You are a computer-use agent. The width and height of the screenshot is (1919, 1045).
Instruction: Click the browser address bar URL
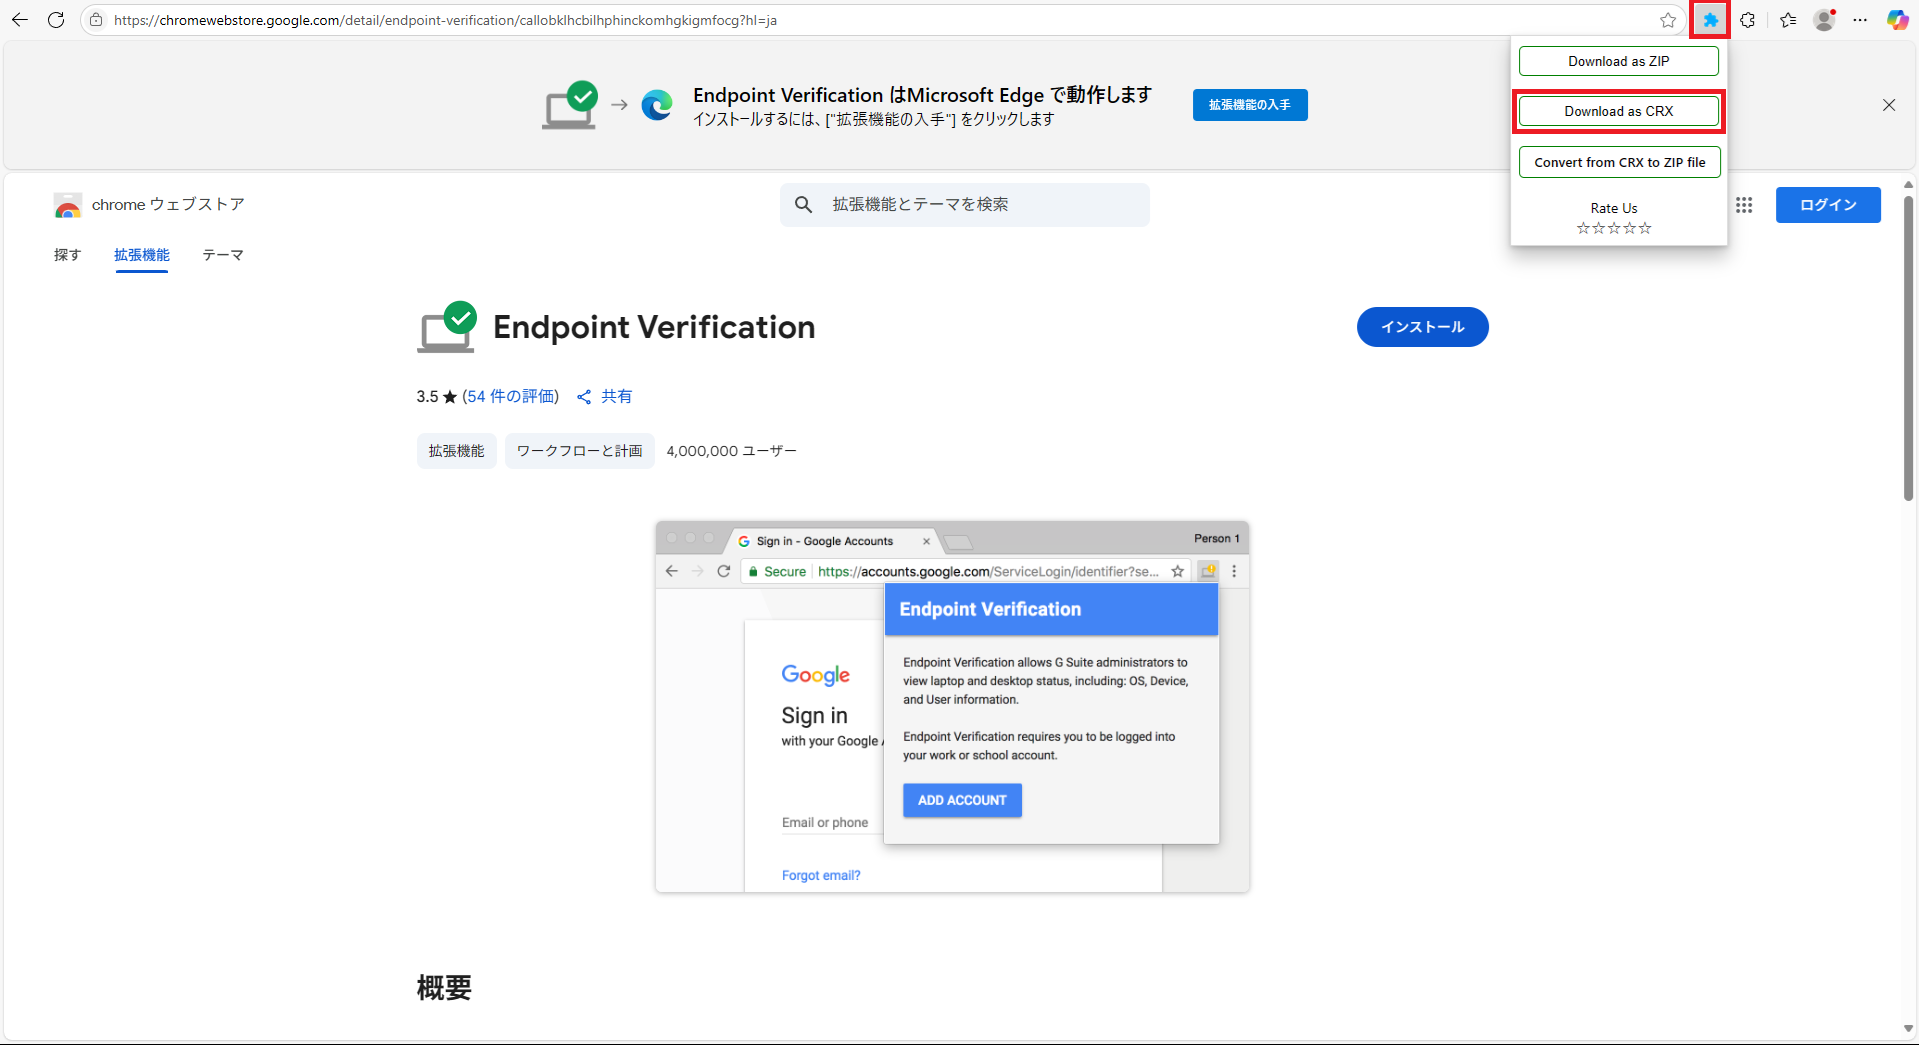[x=445, y=20]
